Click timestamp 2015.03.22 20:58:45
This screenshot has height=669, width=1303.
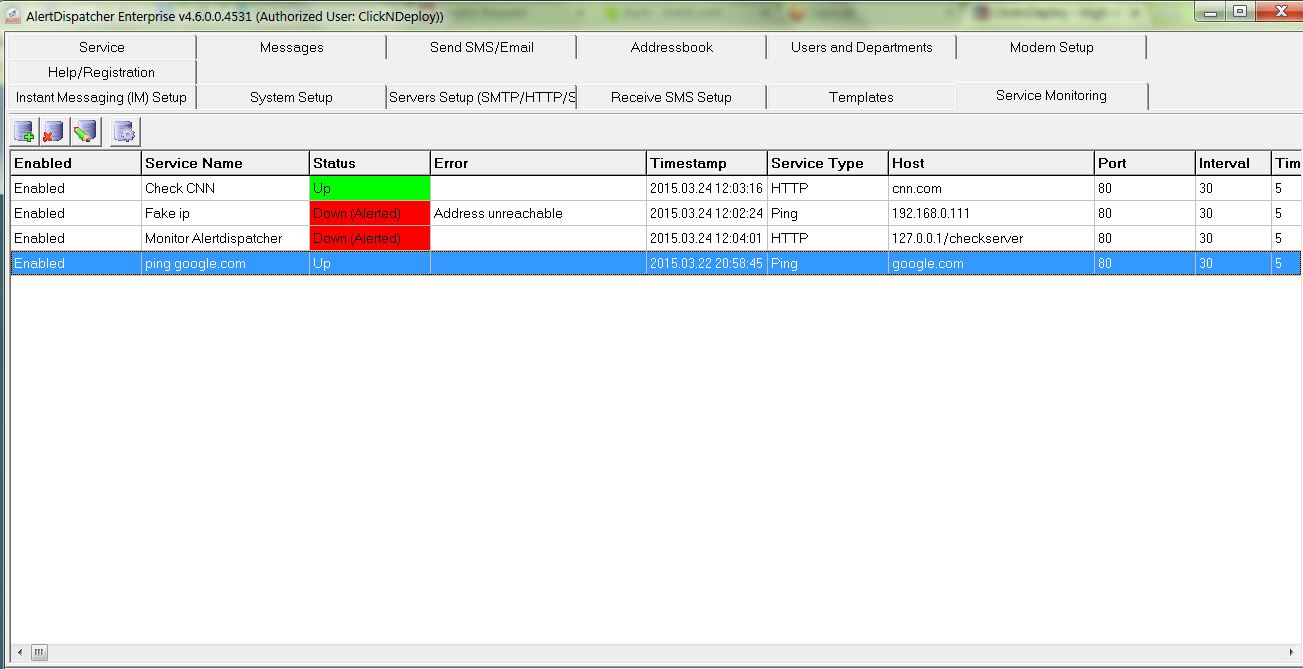[706, 263]
